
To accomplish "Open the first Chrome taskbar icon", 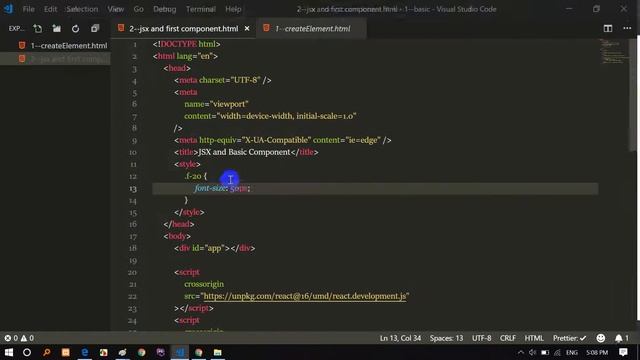I will coord(142,352).
